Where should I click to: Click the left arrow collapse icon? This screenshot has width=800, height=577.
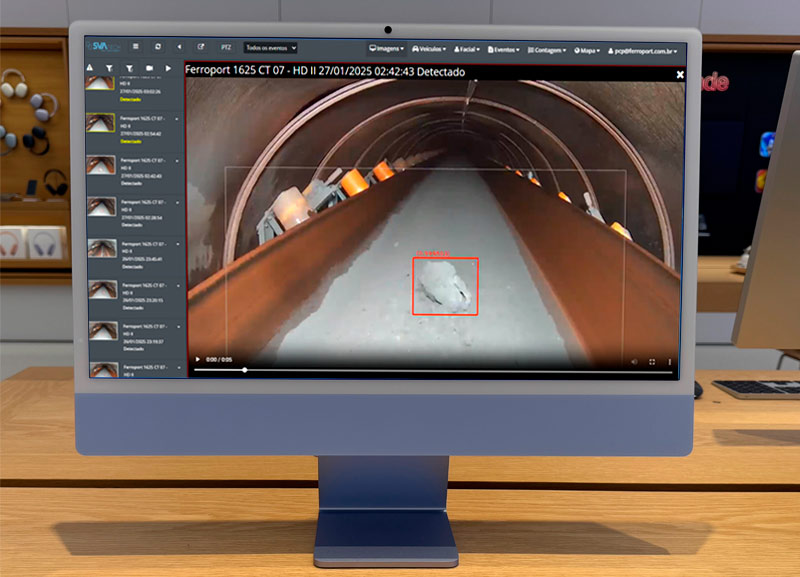point(179,47)
